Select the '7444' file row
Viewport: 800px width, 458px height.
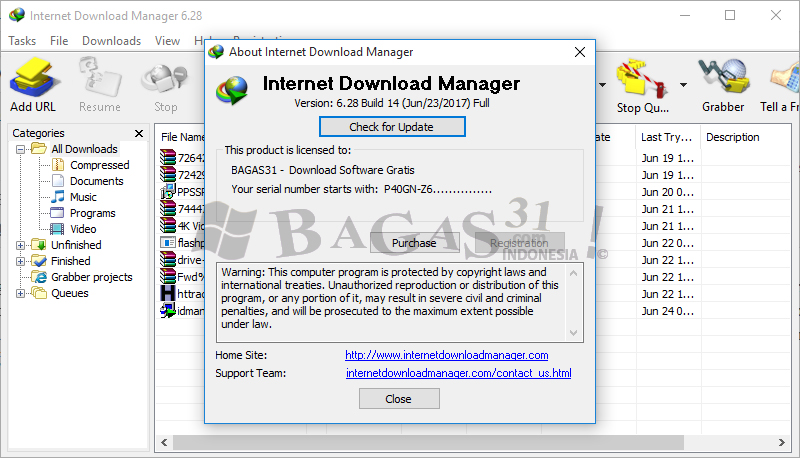pyautogui.click(x=182, y=209)
